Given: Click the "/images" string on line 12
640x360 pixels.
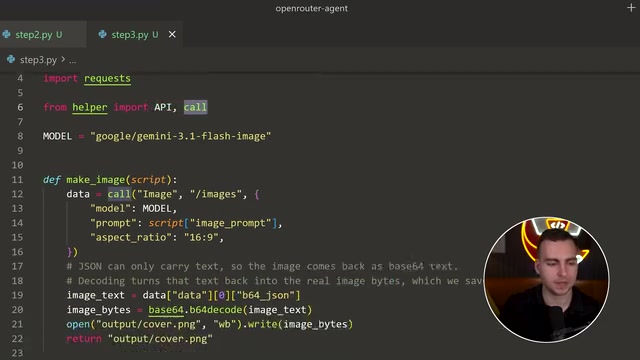Looking at the screenshot, I should tap(216, 194).
